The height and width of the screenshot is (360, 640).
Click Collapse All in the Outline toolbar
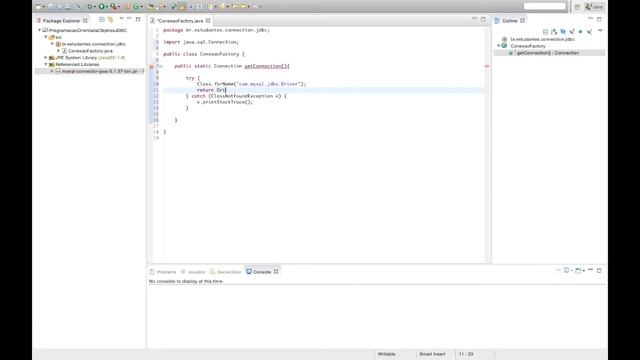coord(545,31)
